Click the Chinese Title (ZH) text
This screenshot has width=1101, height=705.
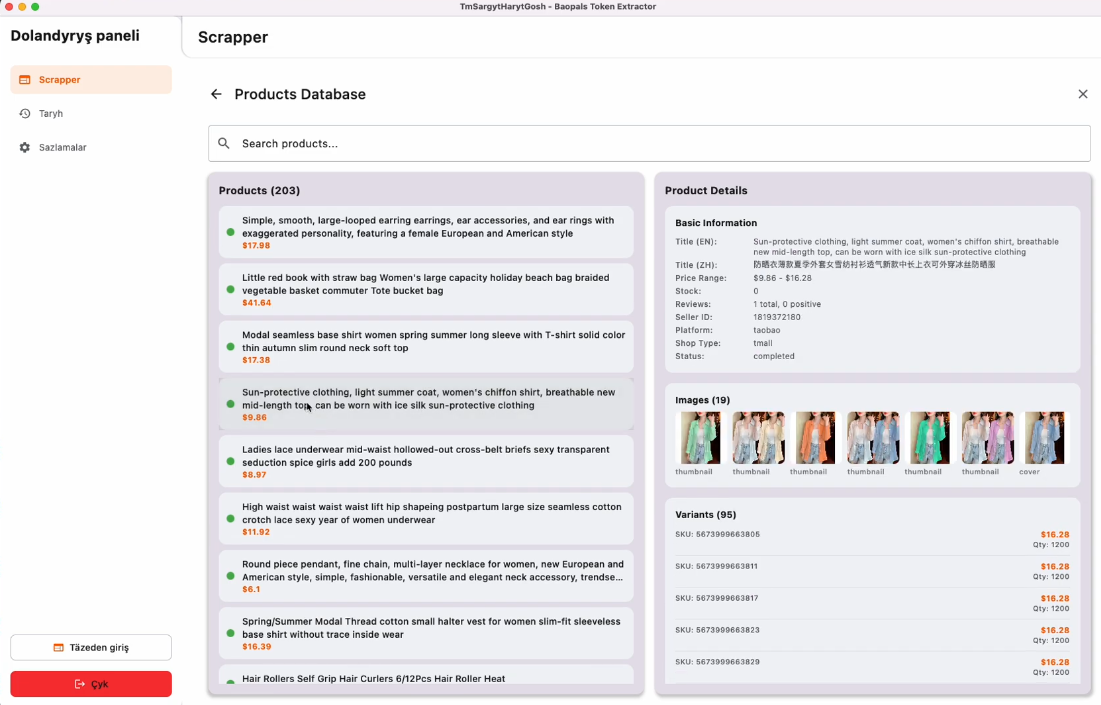point(874,265)
